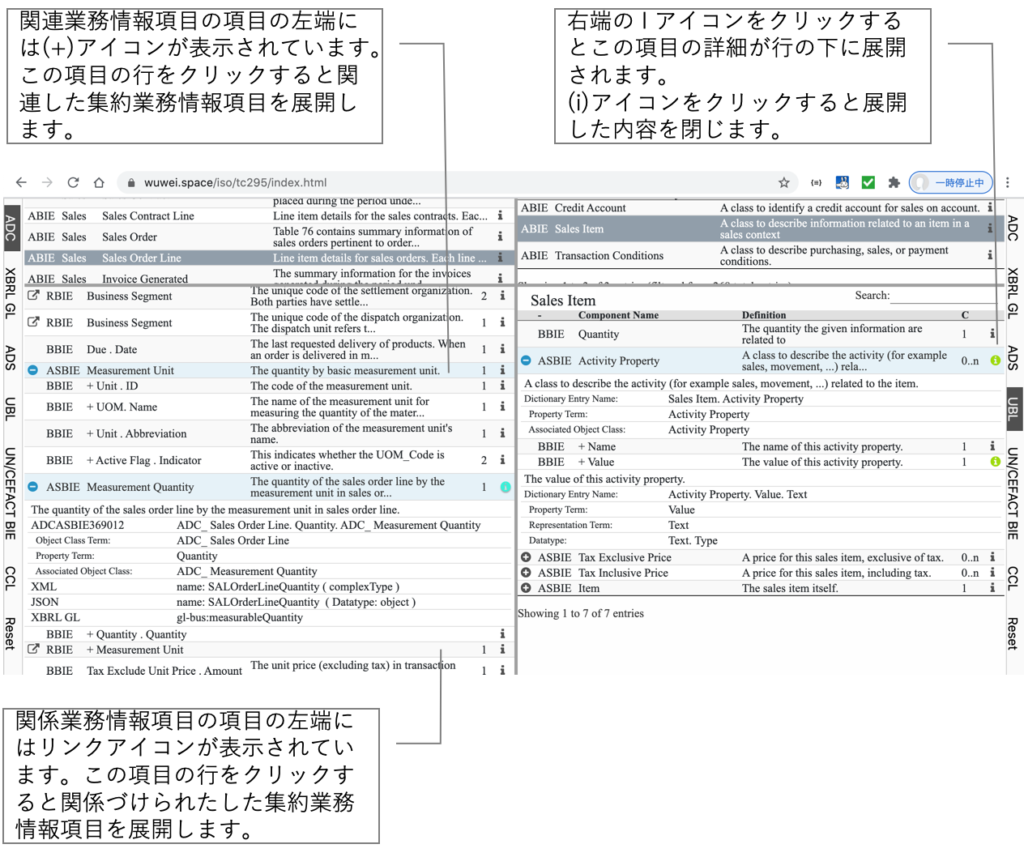Click Reset in the right sidebar
This screenshot has height=857, width=1024.
[x=1012, y=634]
